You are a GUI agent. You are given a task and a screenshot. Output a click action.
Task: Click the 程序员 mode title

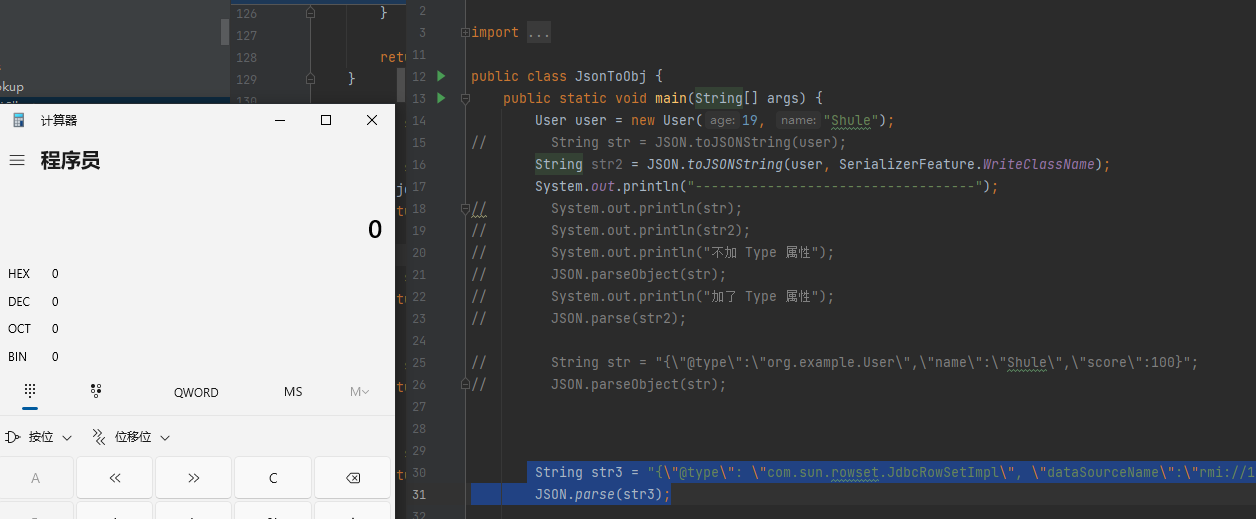point(70,160)
